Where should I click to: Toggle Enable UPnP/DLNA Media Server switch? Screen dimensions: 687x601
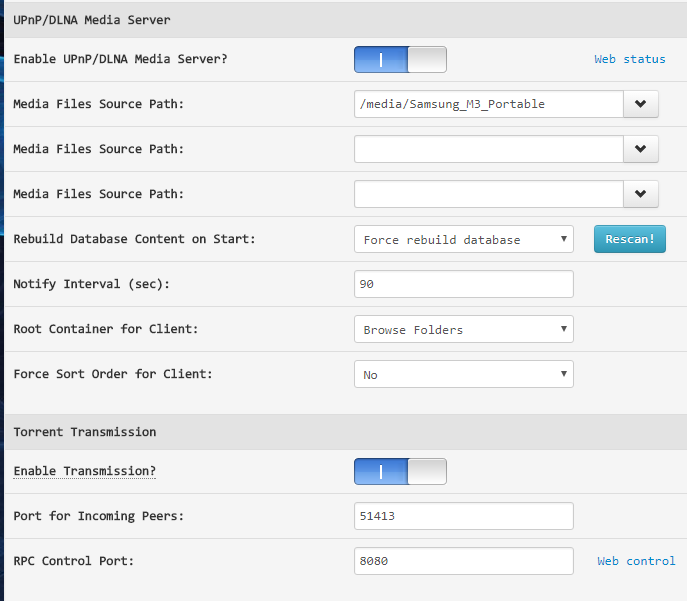tap(400, 59)
